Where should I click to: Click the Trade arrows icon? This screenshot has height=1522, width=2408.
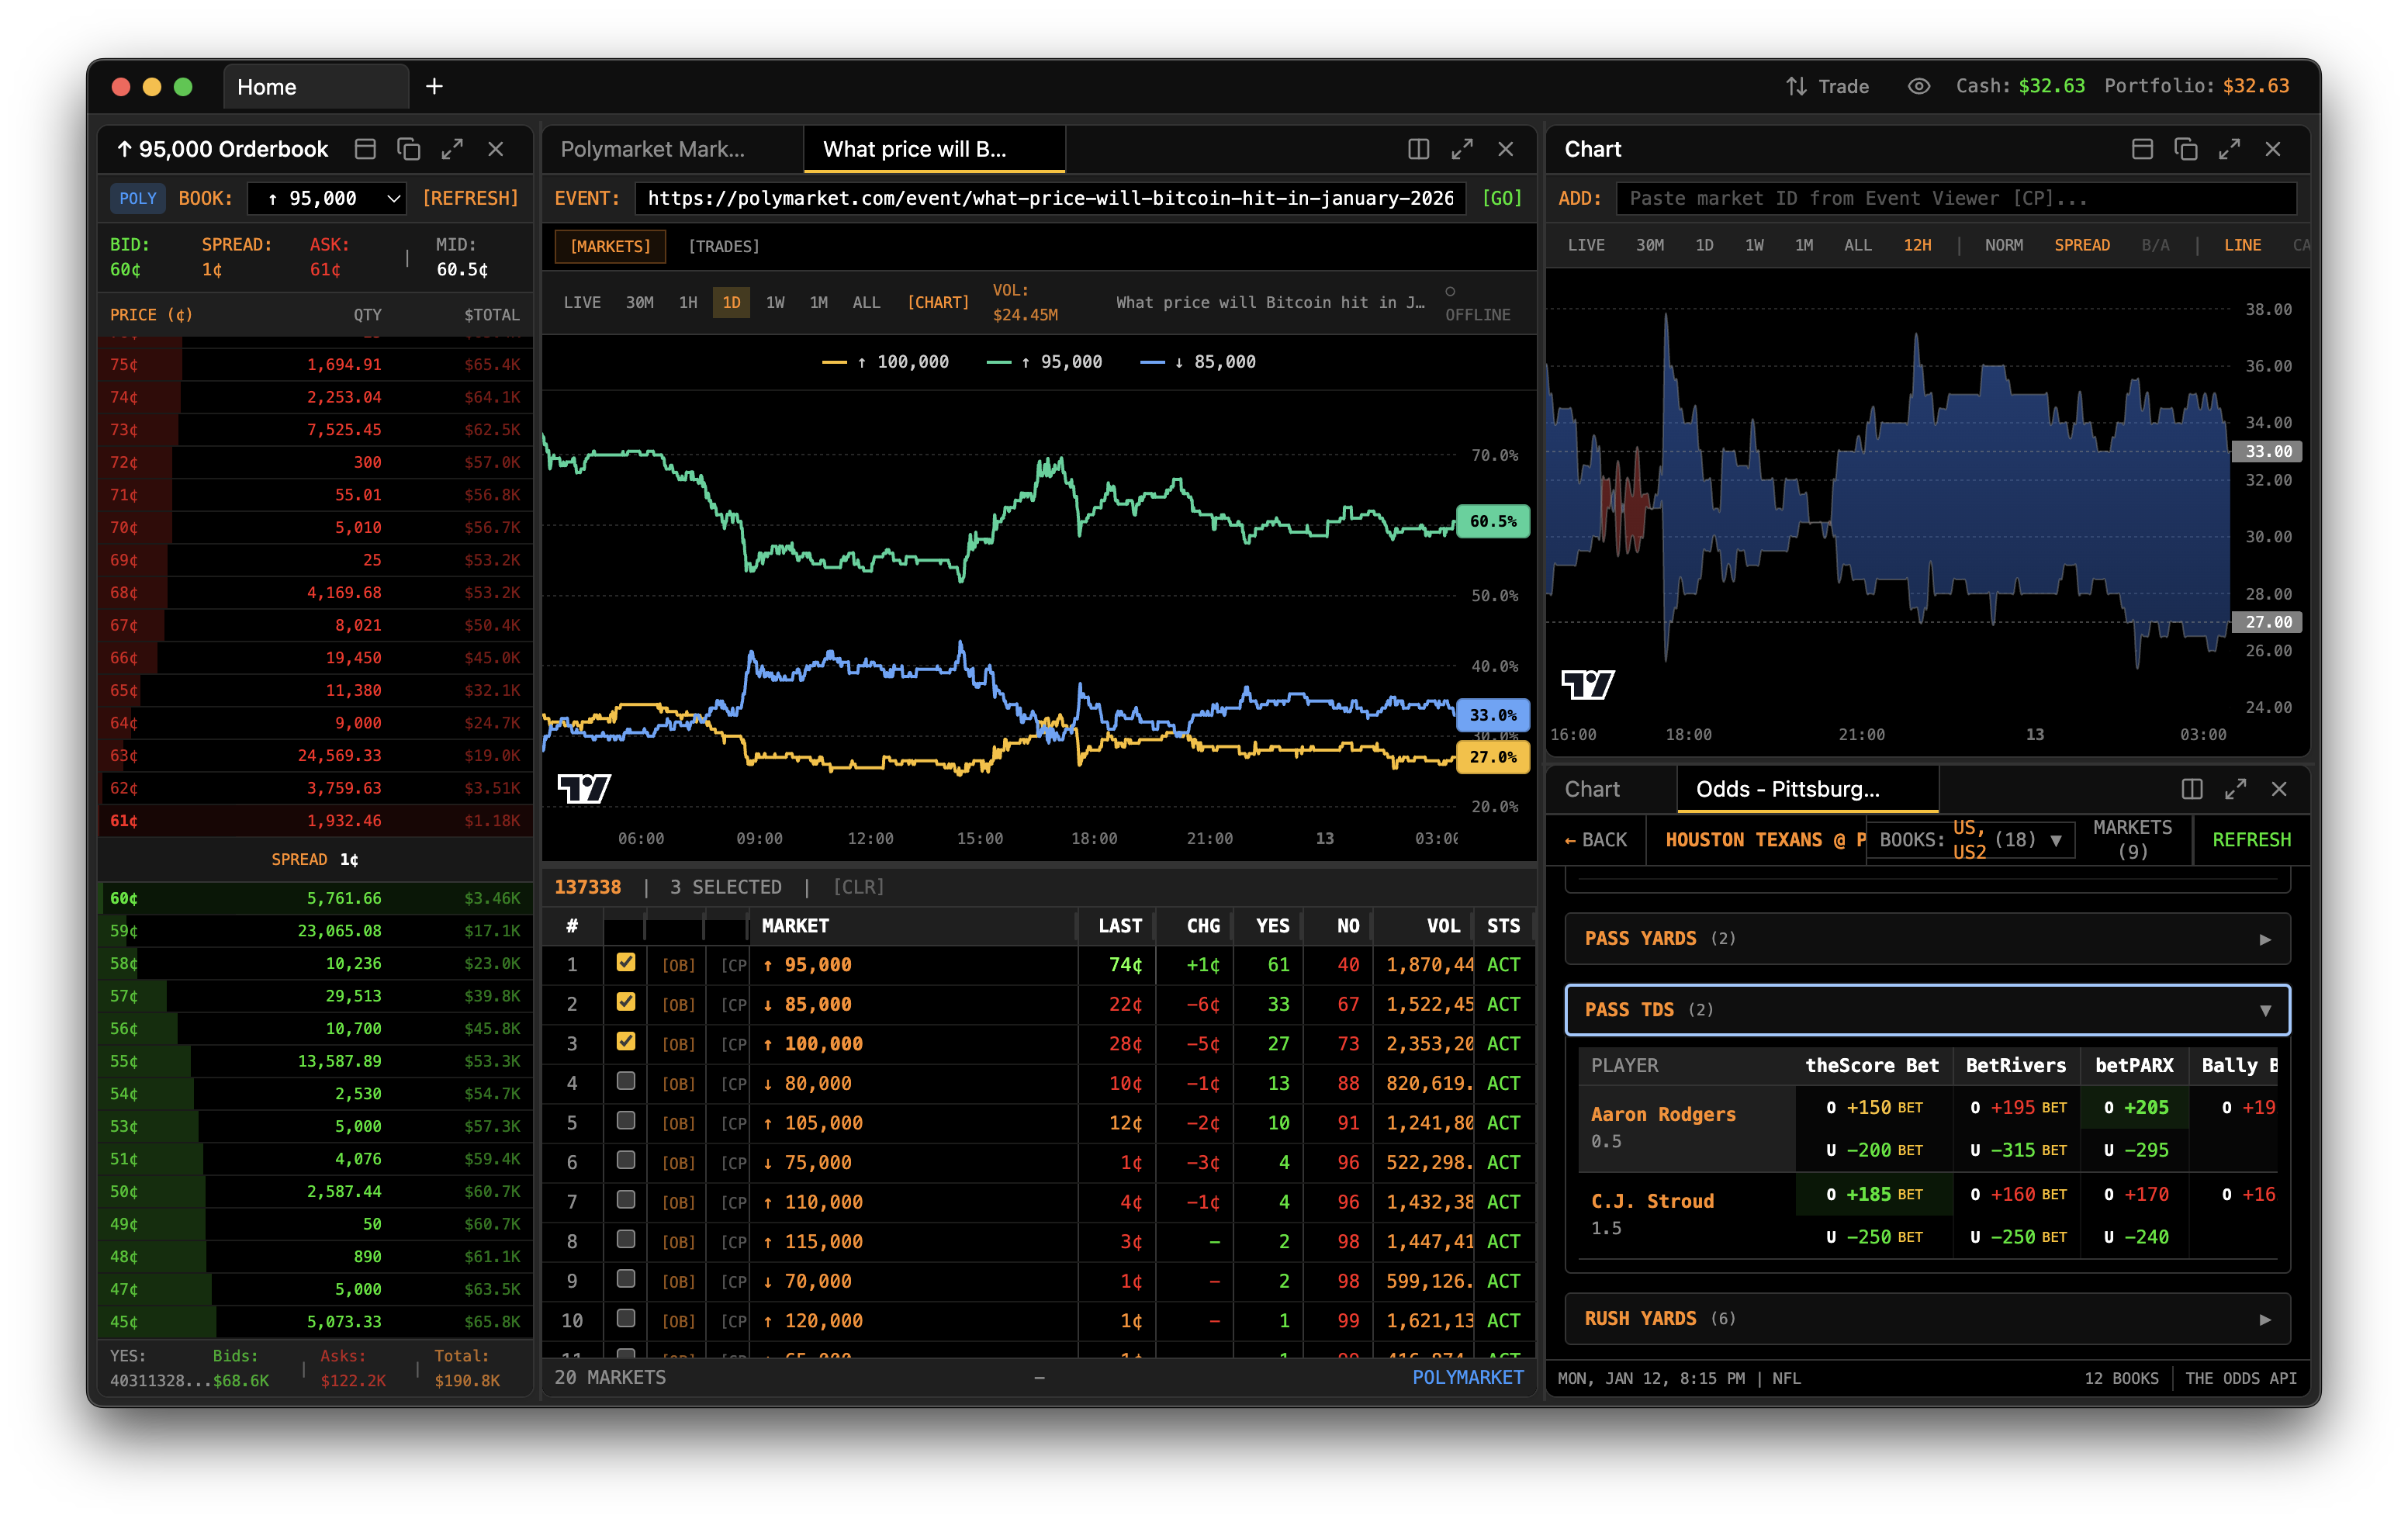pyautogui.click(x=1796, y=87)
